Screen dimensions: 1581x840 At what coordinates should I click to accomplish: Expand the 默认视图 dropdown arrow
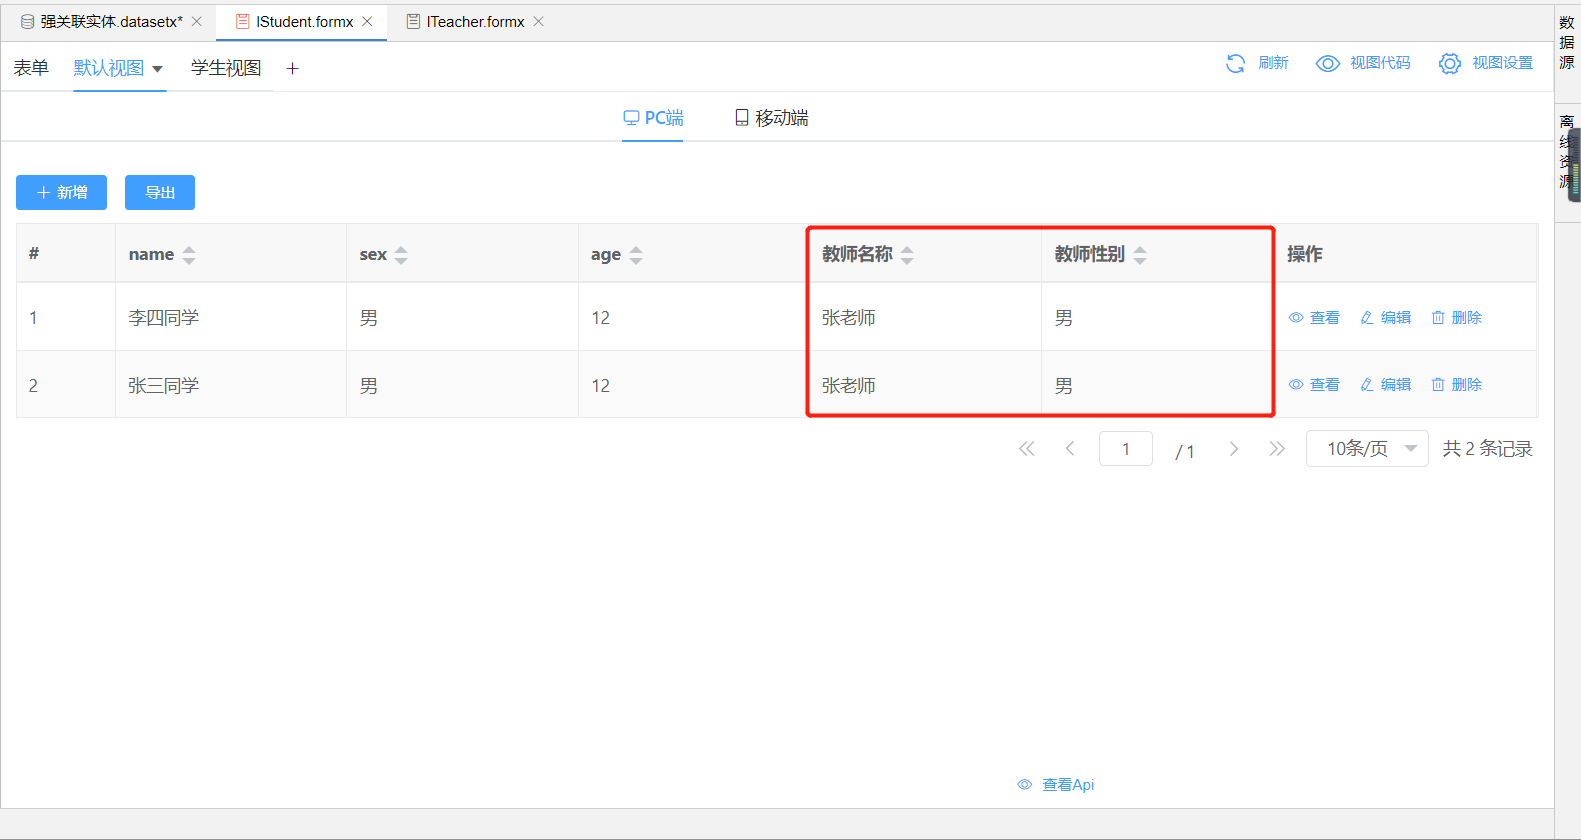(x=157, y=69)
